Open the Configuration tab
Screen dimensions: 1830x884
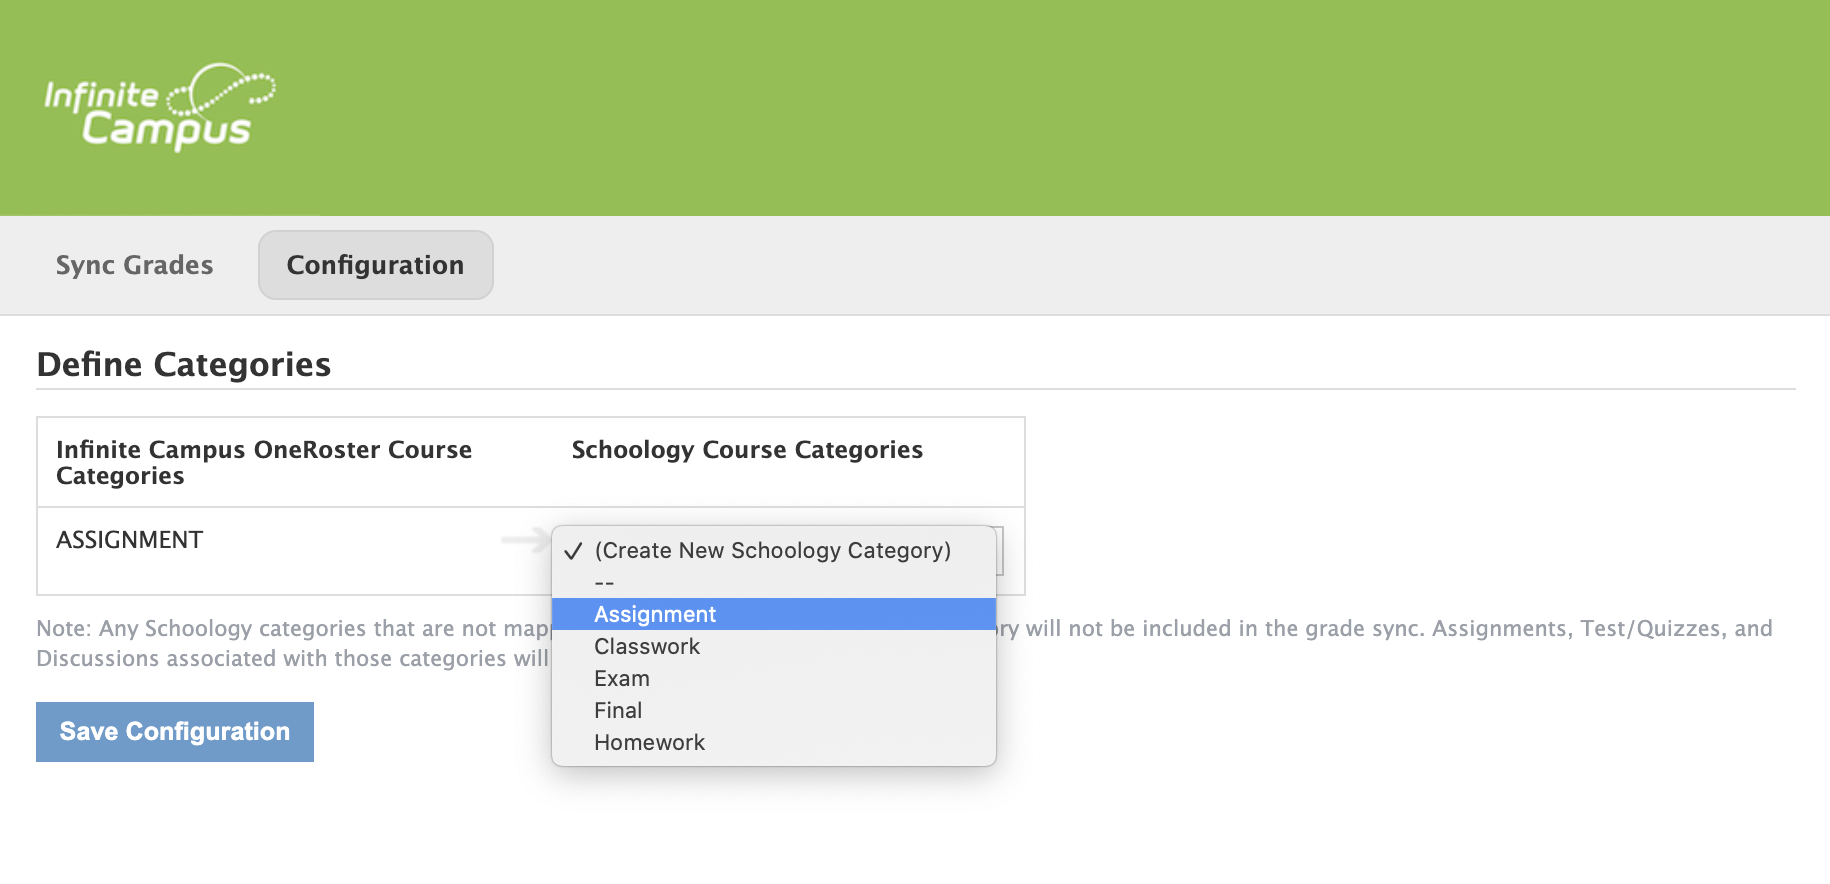click(375, 265)
